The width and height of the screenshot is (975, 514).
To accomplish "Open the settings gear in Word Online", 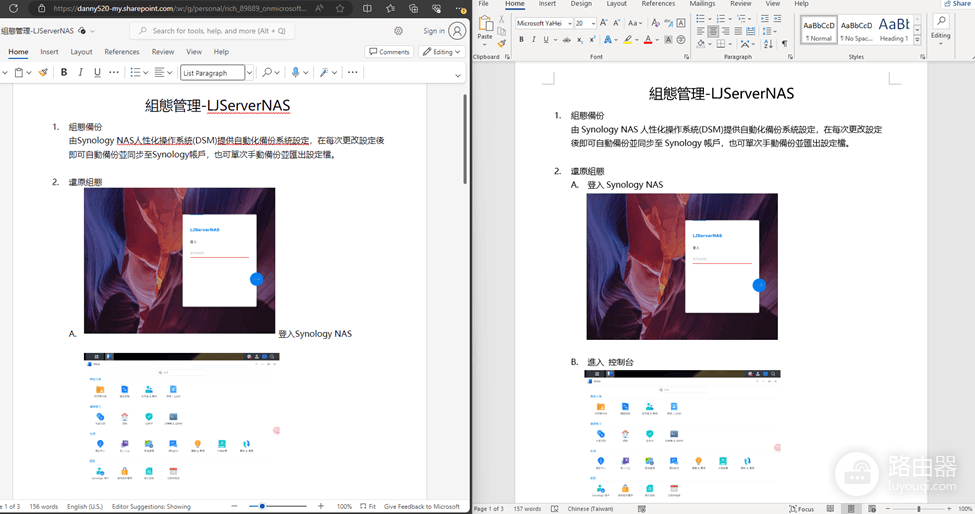I will pyautogui.click(x=399, y=31).
